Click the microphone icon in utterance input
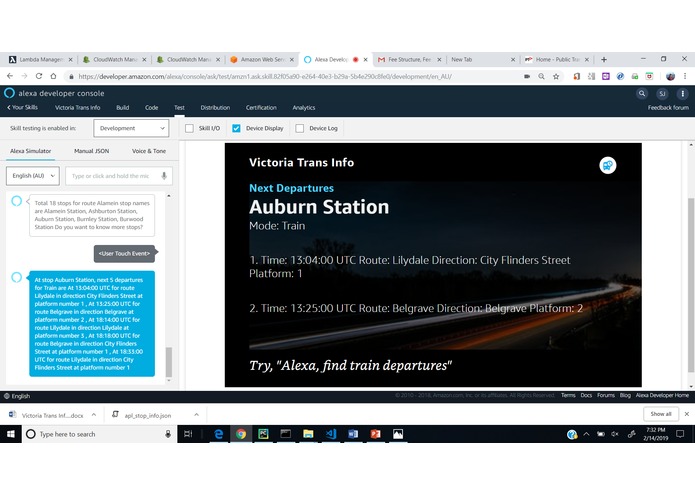This screenshot has width=695, height=494. [x=164, y=176]
